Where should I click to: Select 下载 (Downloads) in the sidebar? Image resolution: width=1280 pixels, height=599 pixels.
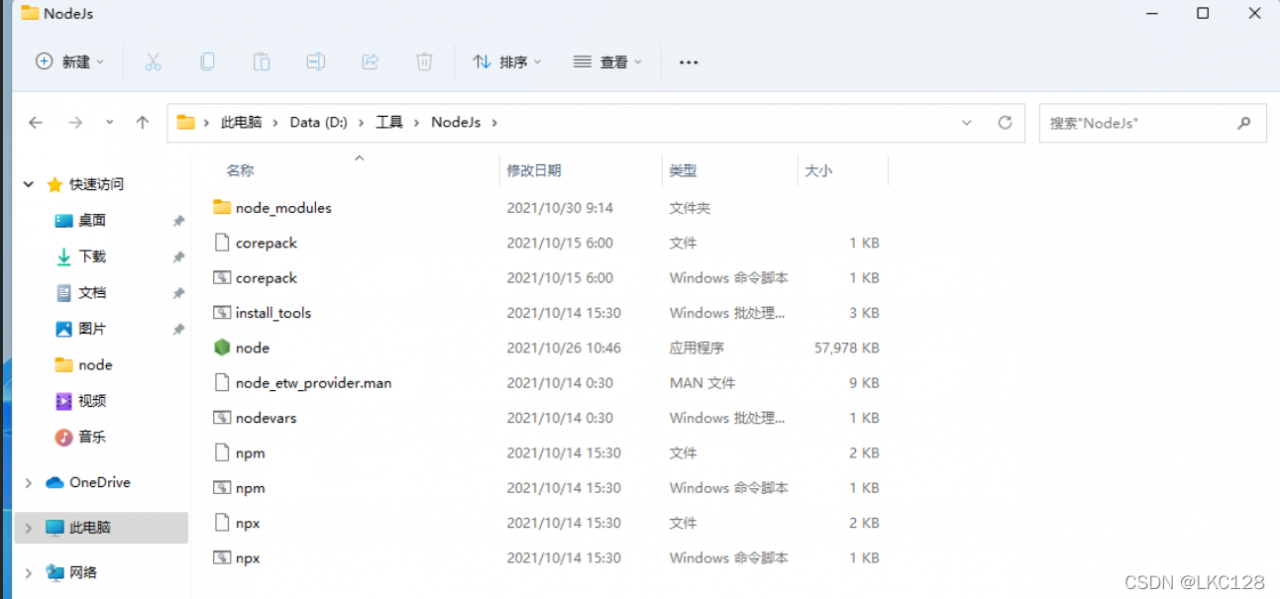click(x=92, y=257)
